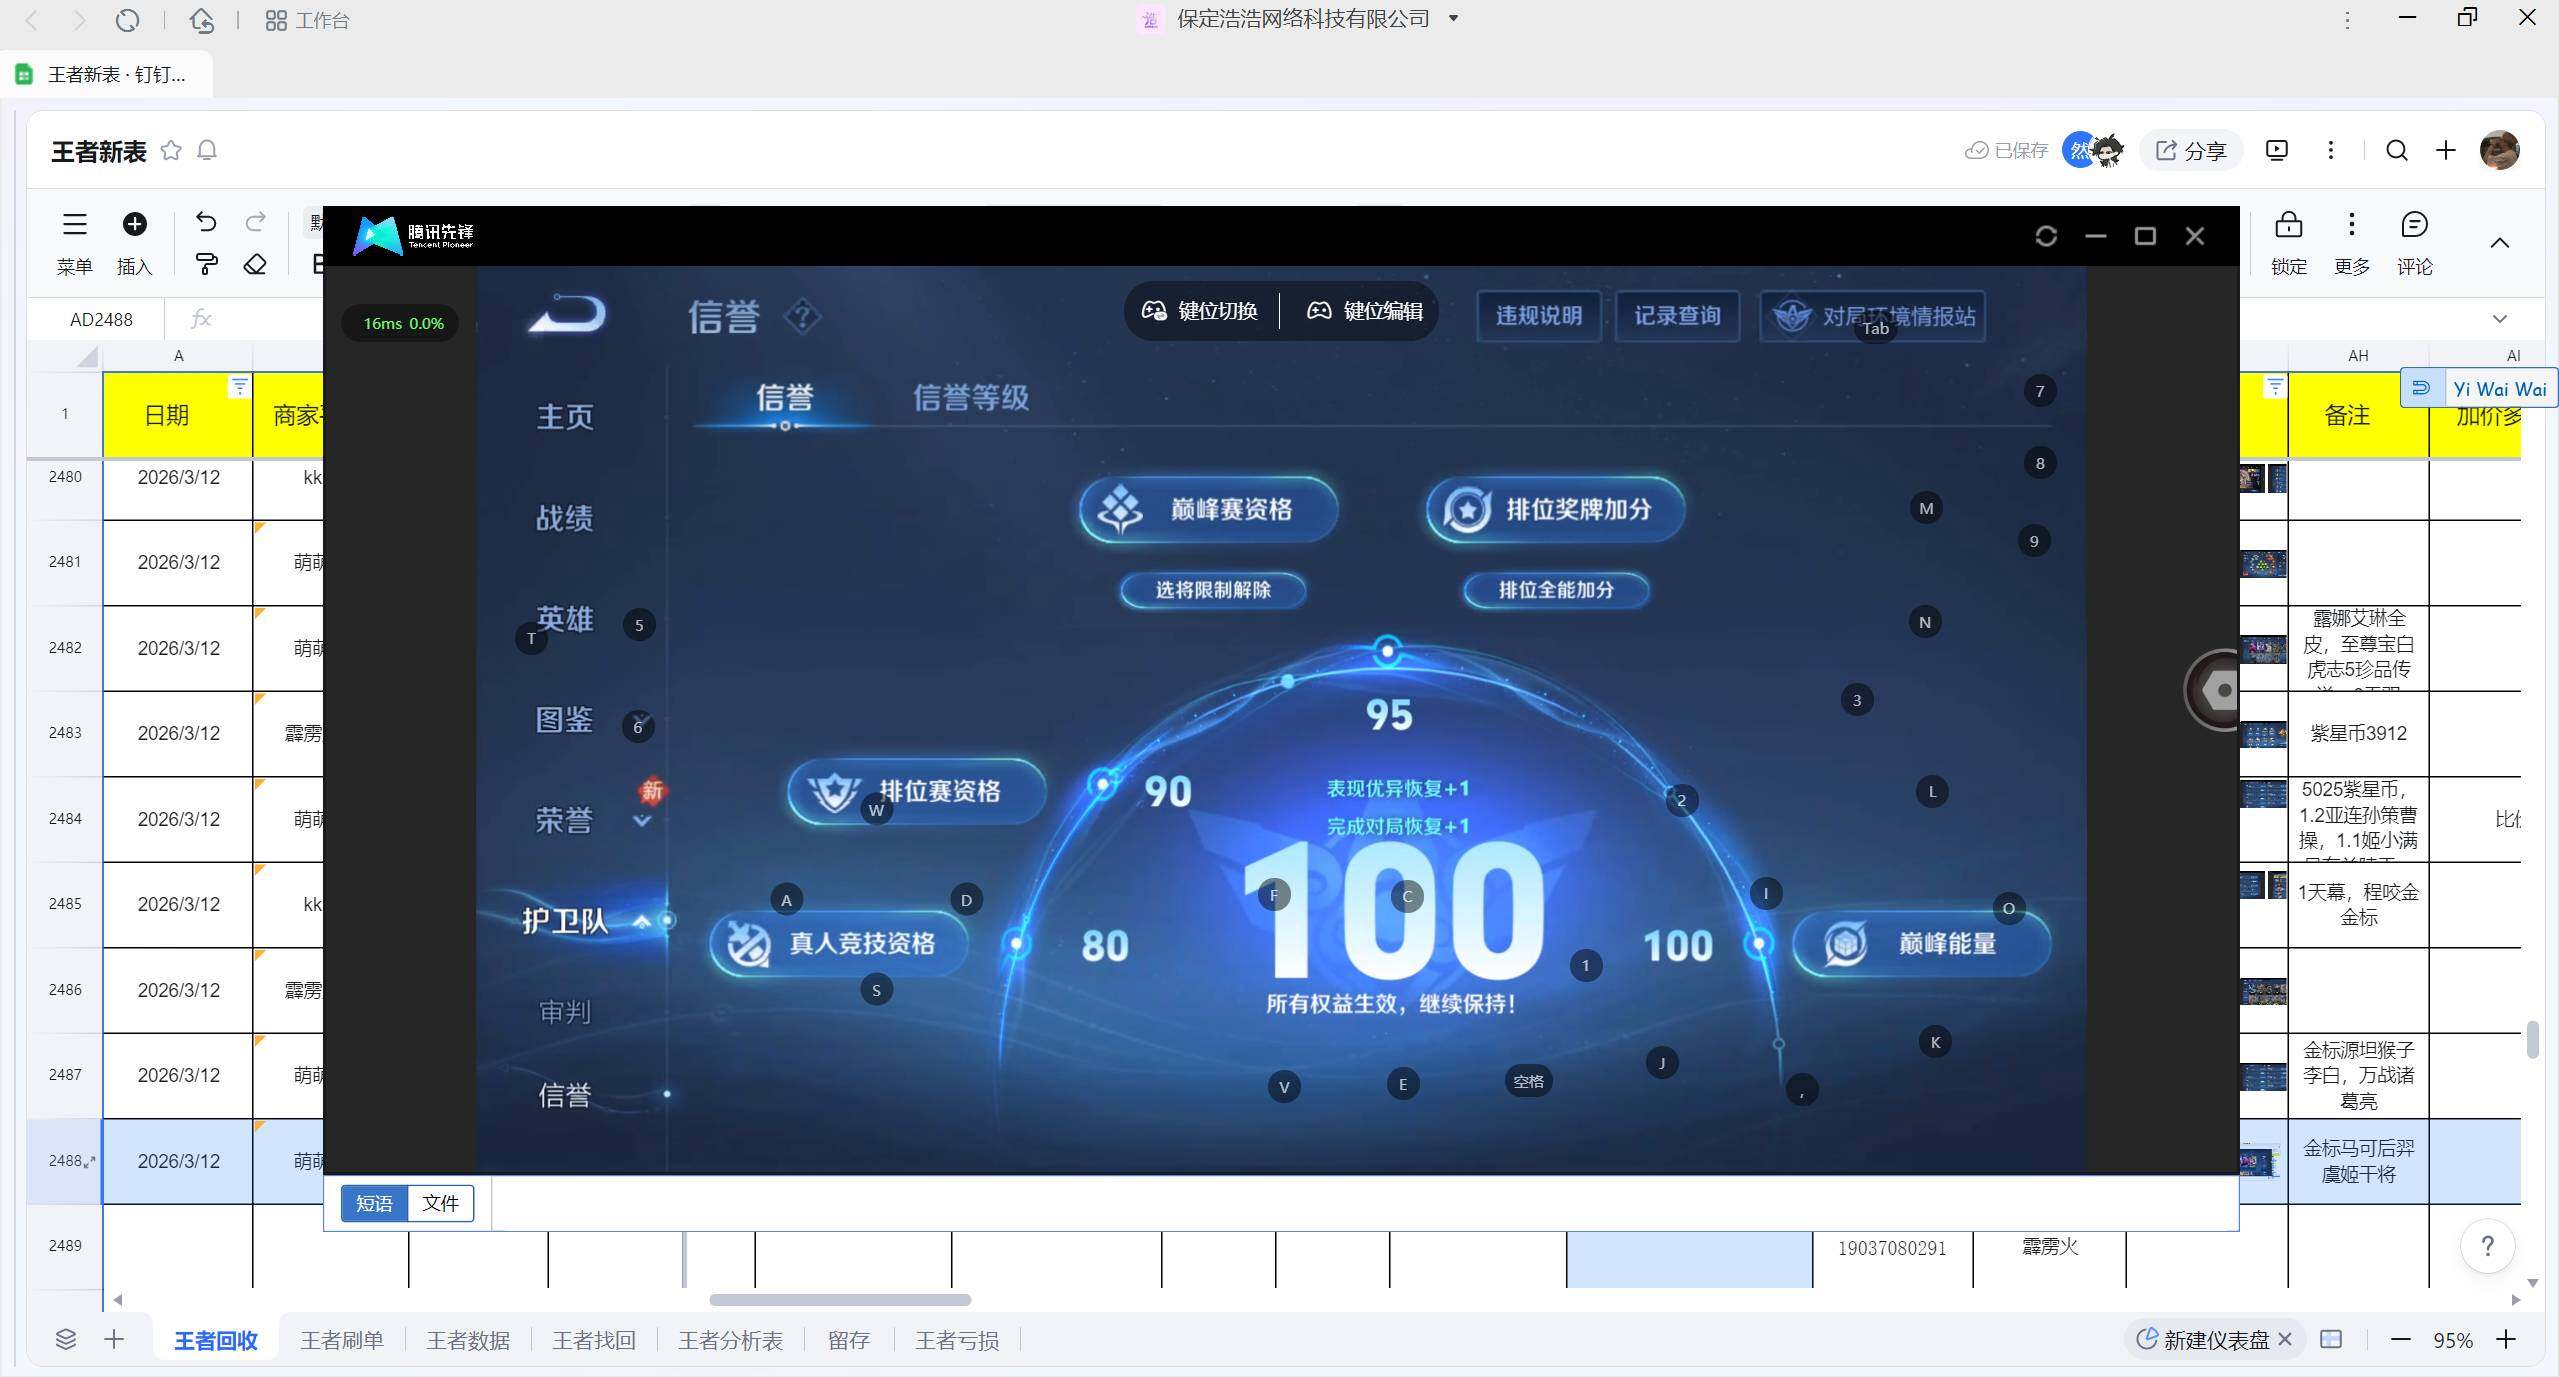The width and height of the screenshot is (2559, 1377).
Task: Switch to 短语 mode
Action: click(x=374, y=1203)
